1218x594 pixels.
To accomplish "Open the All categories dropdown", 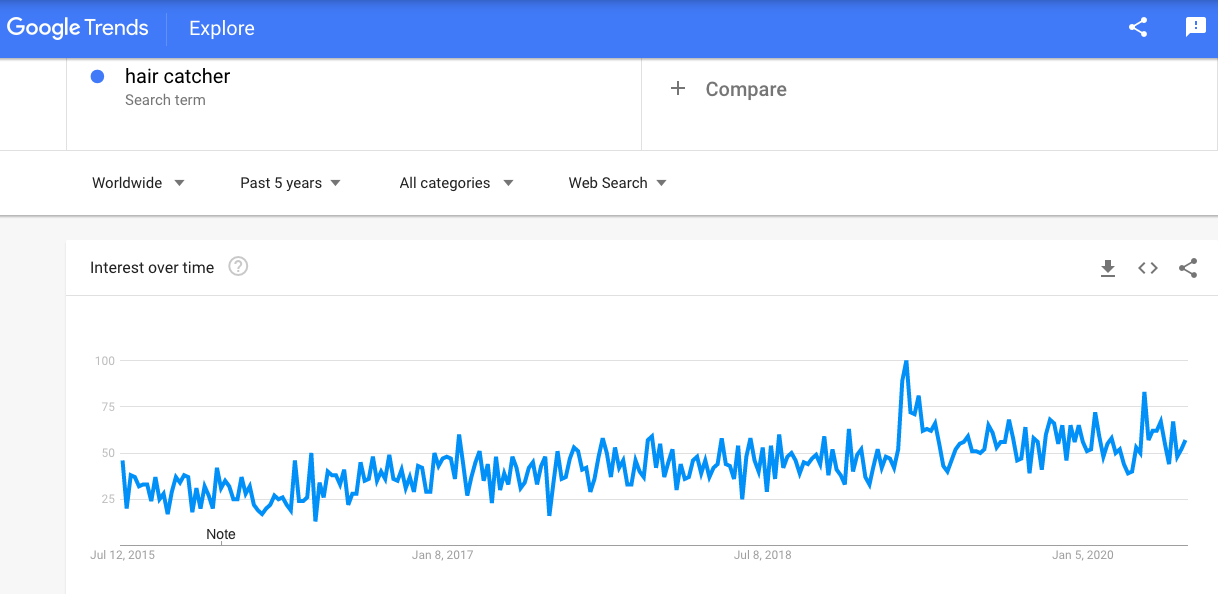I will 456,183.
